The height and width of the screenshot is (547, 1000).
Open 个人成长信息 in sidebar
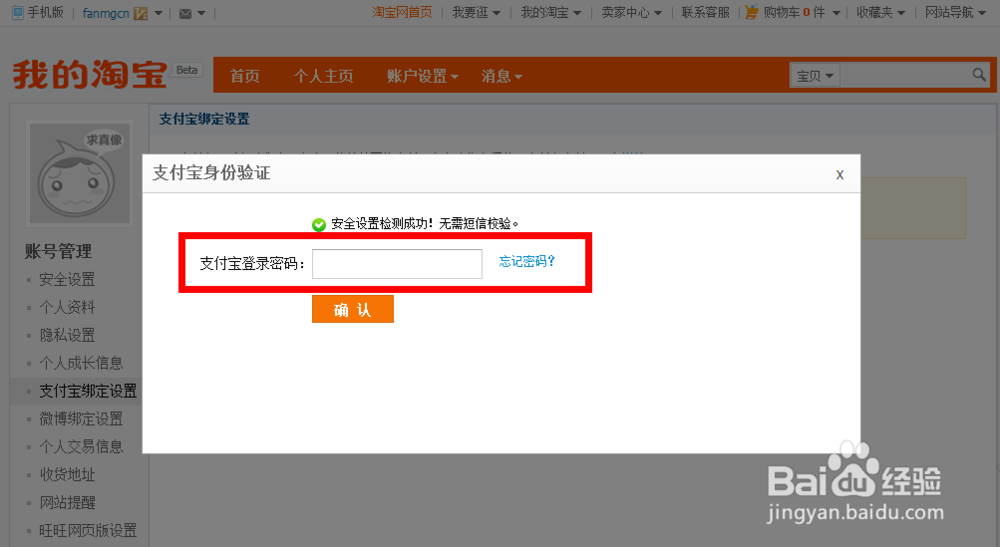point(81,363)
